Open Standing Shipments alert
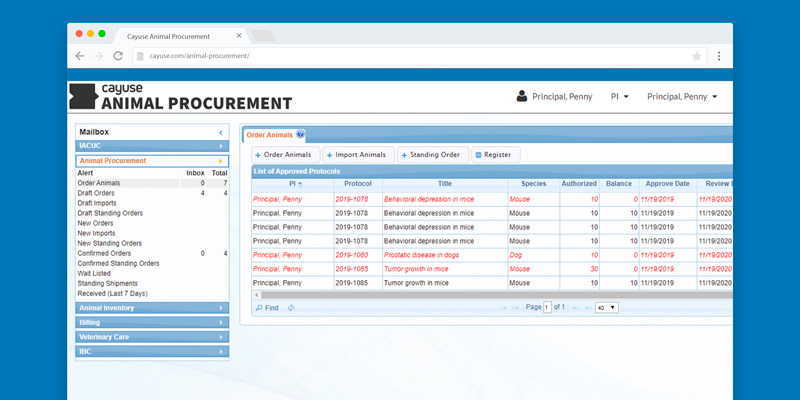800x400 pixels. click(108, 284)
